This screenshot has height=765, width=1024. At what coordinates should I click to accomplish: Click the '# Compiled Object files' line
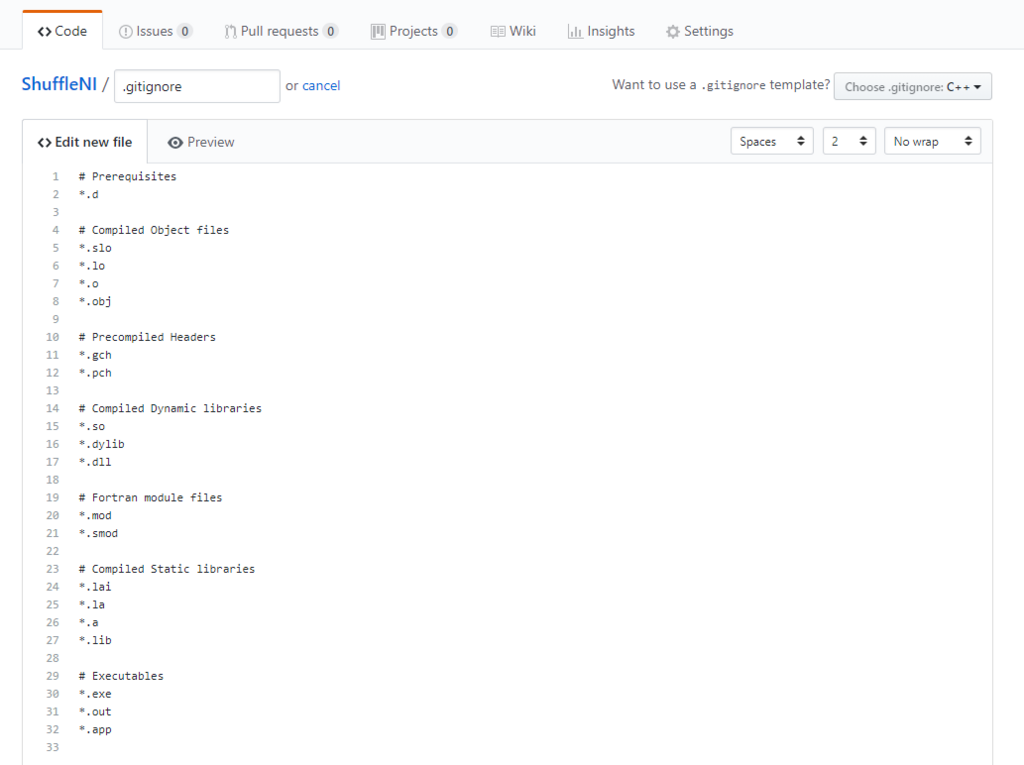tap(153, 230)
